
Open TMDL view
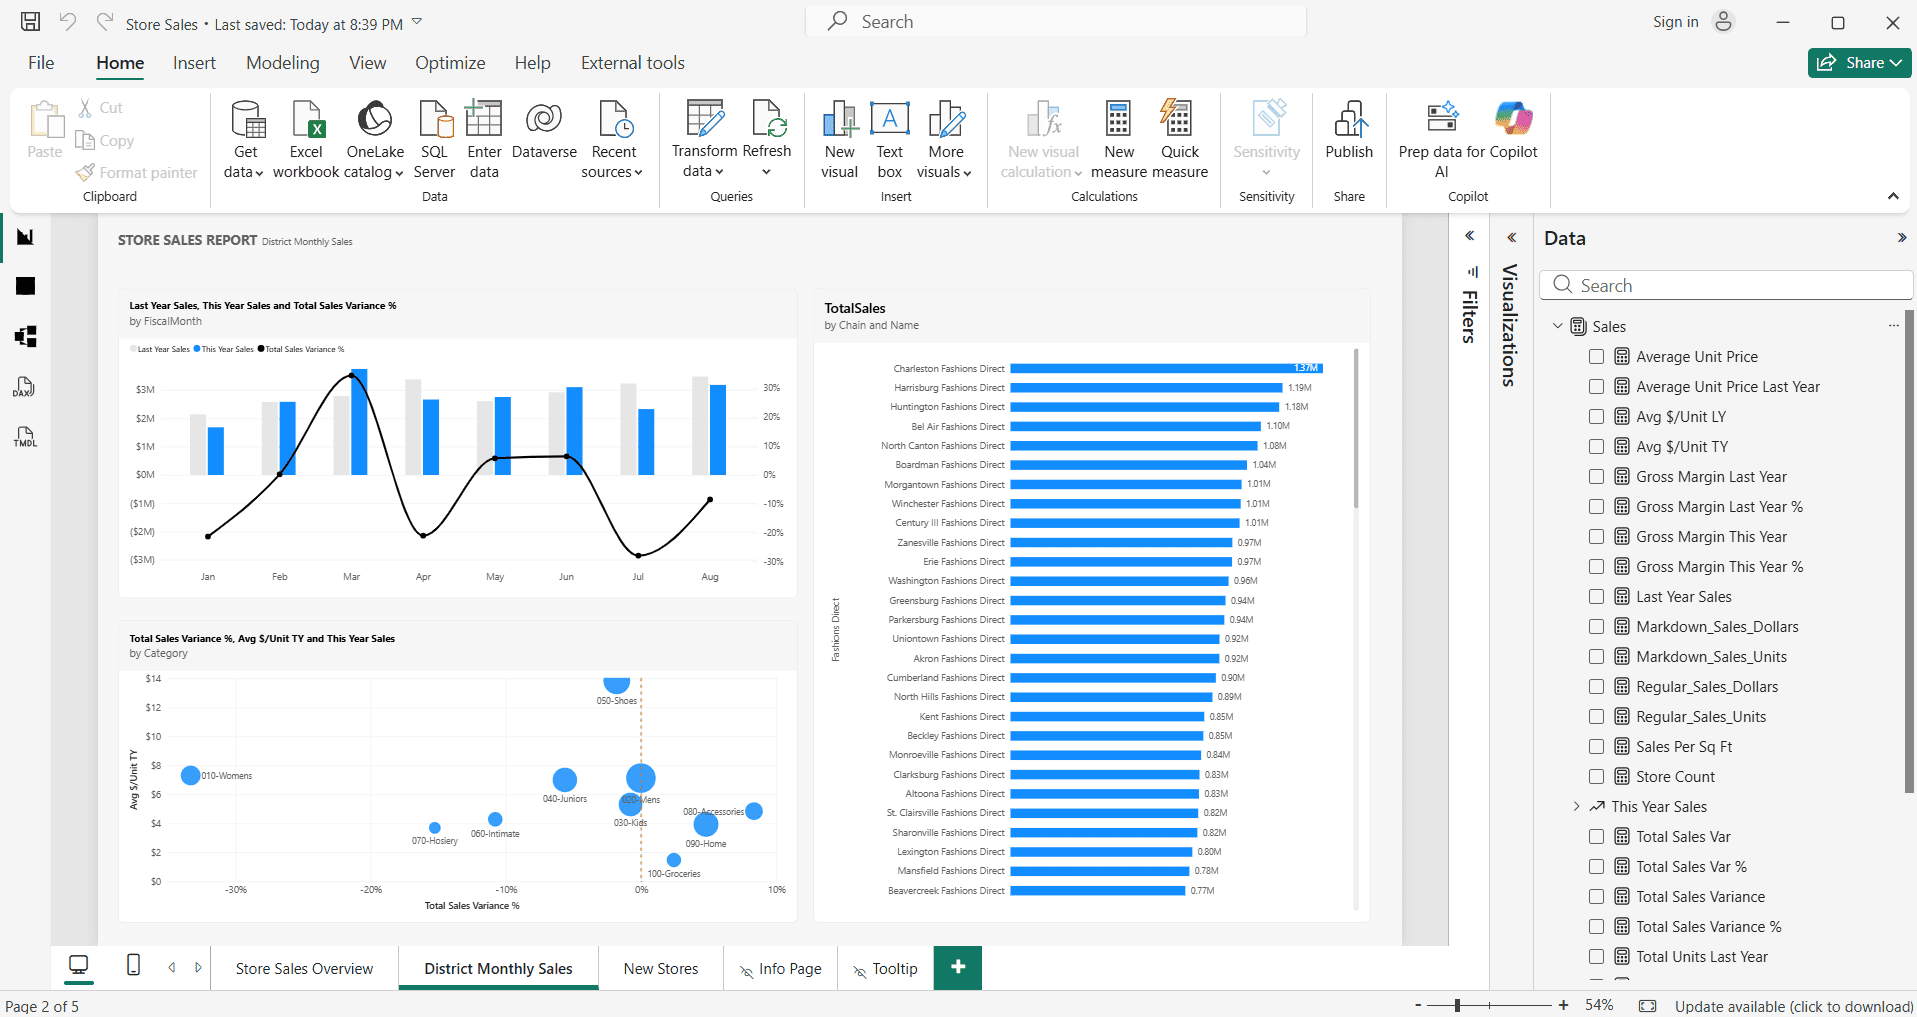[x=26, y=437]
